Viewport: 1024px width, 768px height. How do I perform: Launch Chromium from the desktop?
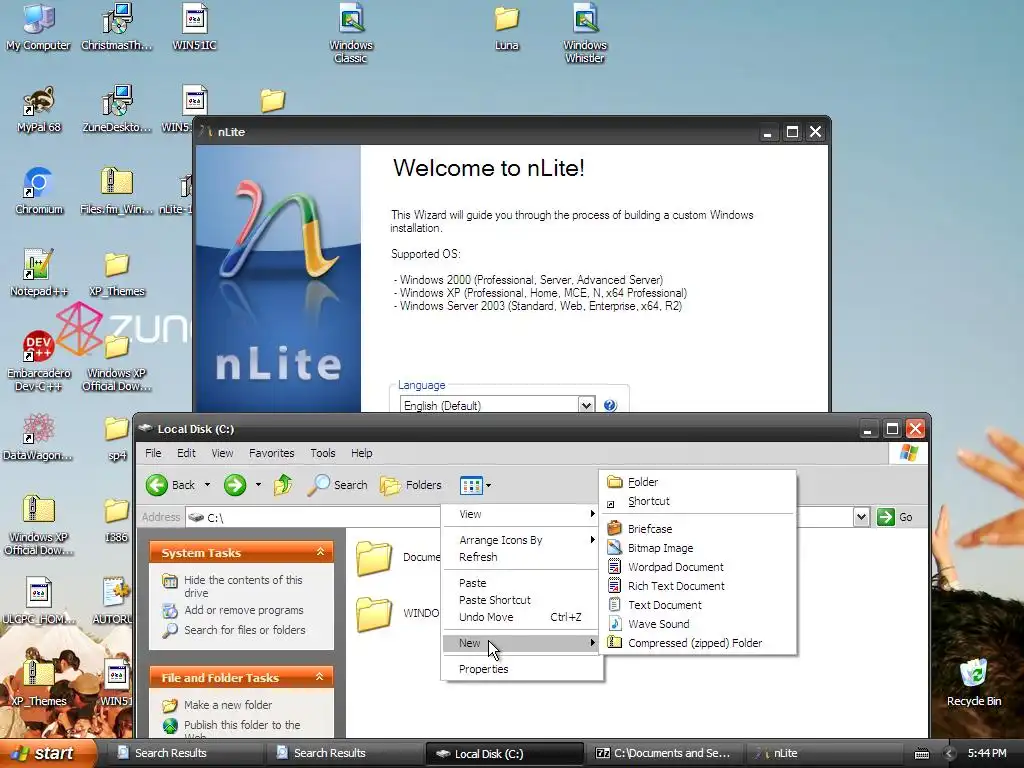(x=39, y=191)
